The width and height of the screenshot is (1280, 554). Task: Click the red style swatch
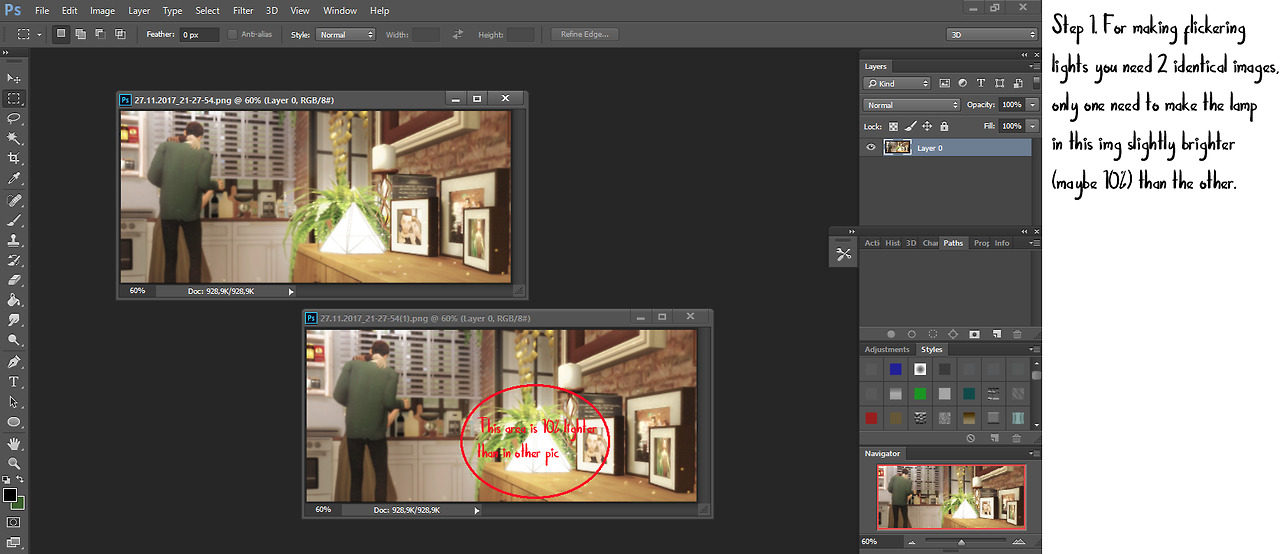point(872,418)
